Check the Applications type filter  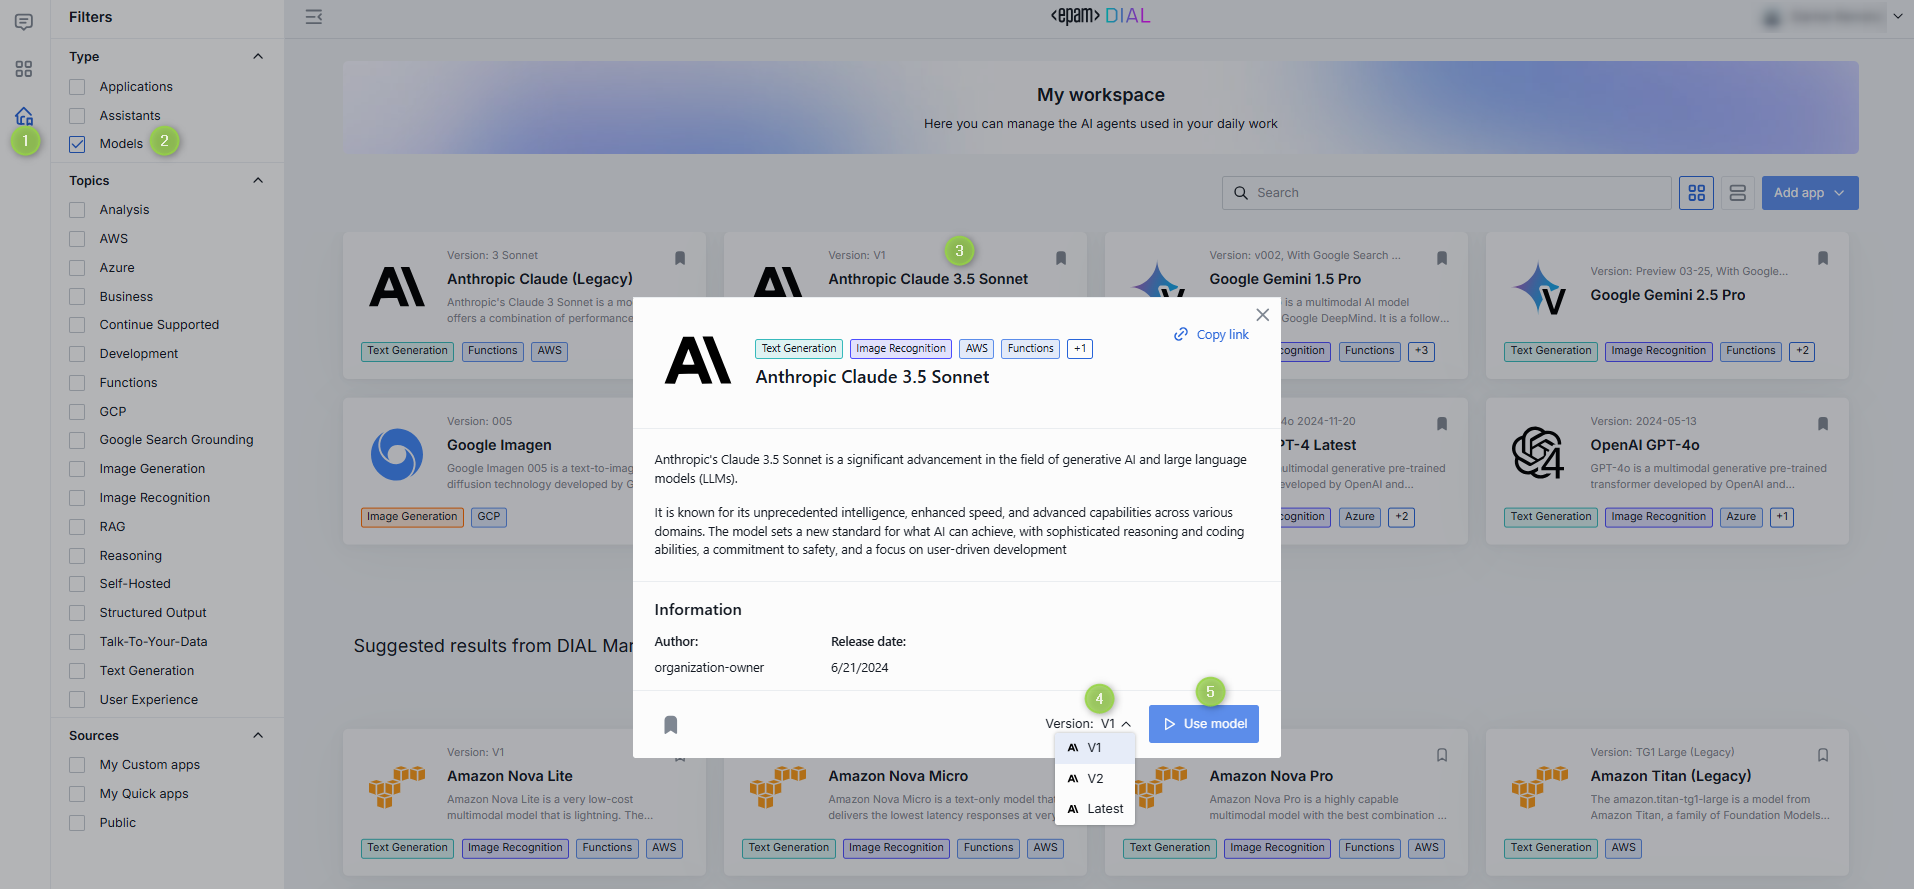click(x=77, y=87)
